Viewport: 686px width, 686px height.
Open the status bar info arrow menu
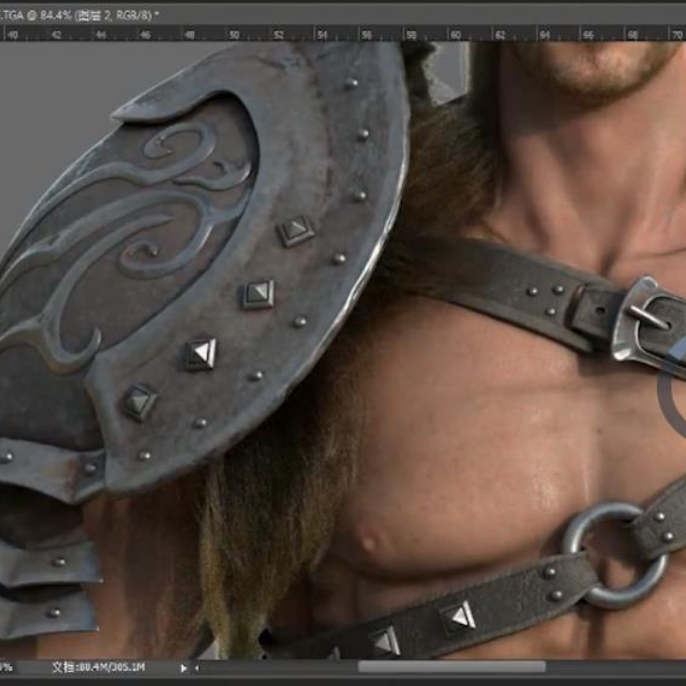(x=184, y=668)
